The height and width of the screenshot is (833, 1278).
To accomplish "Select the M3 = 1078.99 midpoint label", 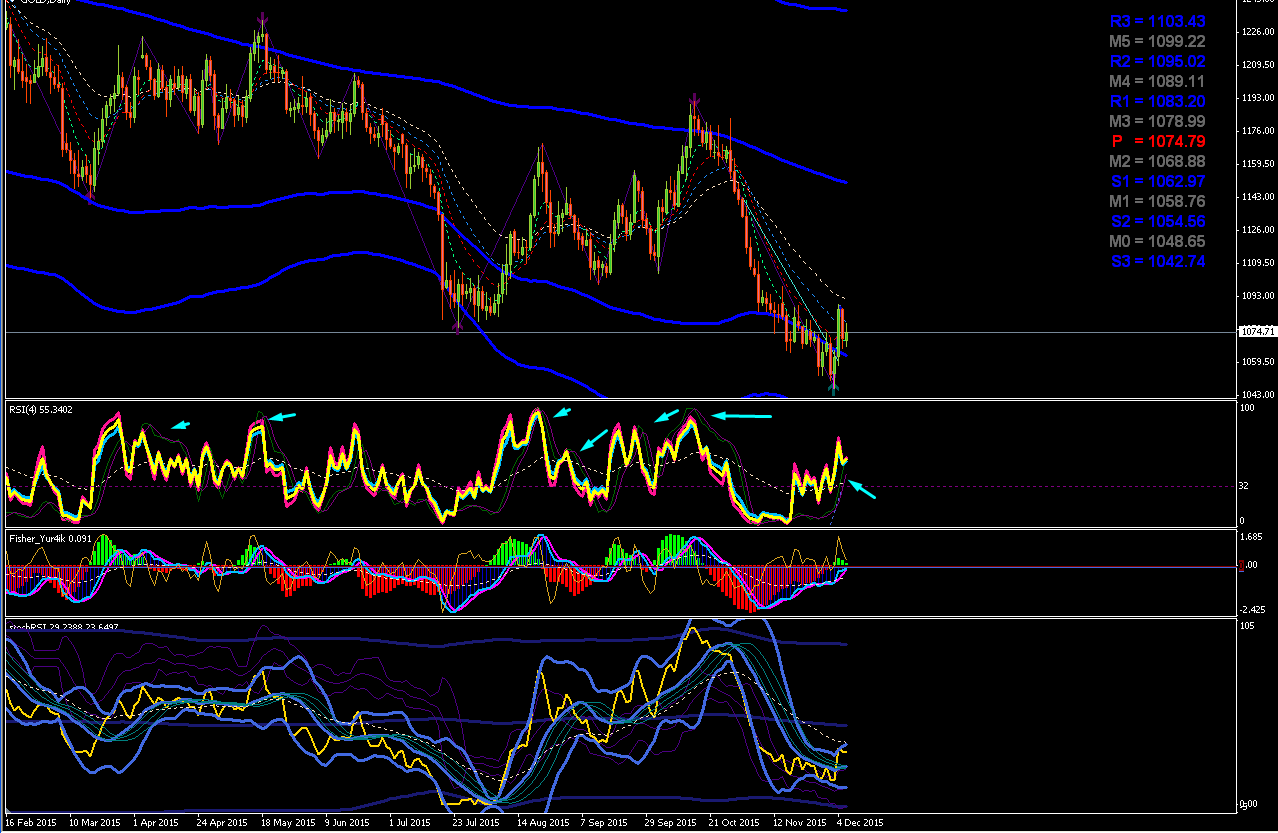I will 1157,121.
